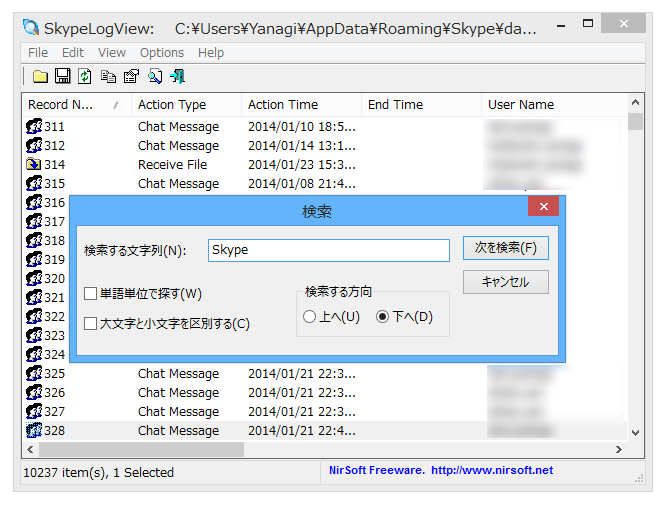
Task: Click the refresh toolbar icon
Action: coord(85,76)
